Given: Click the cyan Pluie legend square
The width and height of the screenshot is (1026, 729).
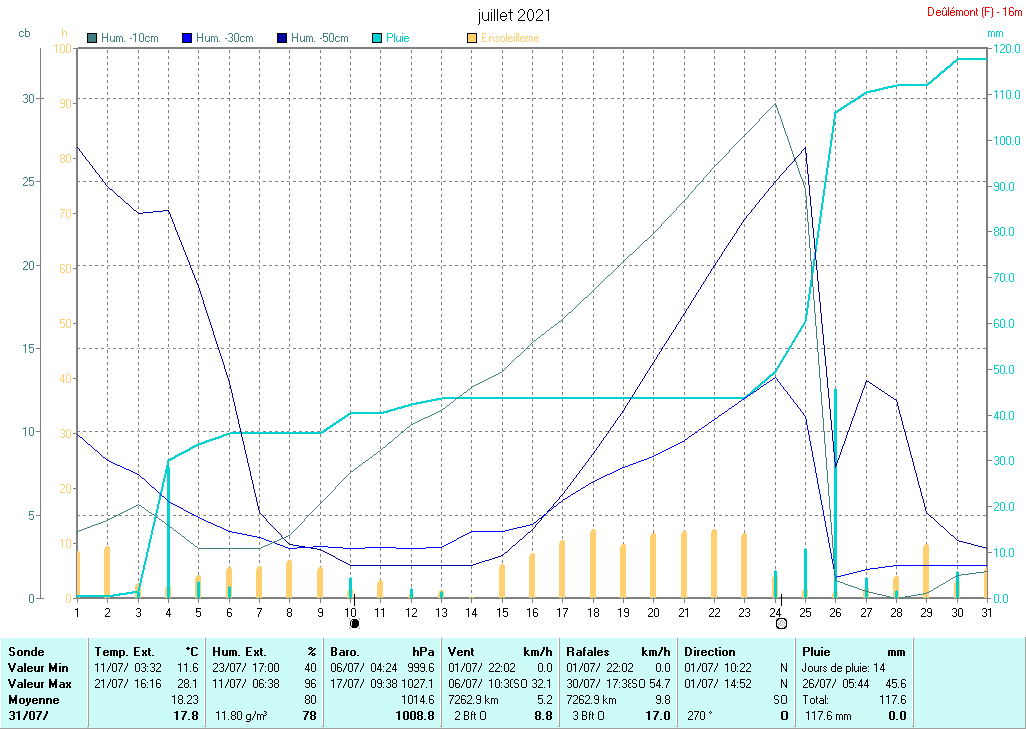Looking at the screenshot, I should coord(377,38).
